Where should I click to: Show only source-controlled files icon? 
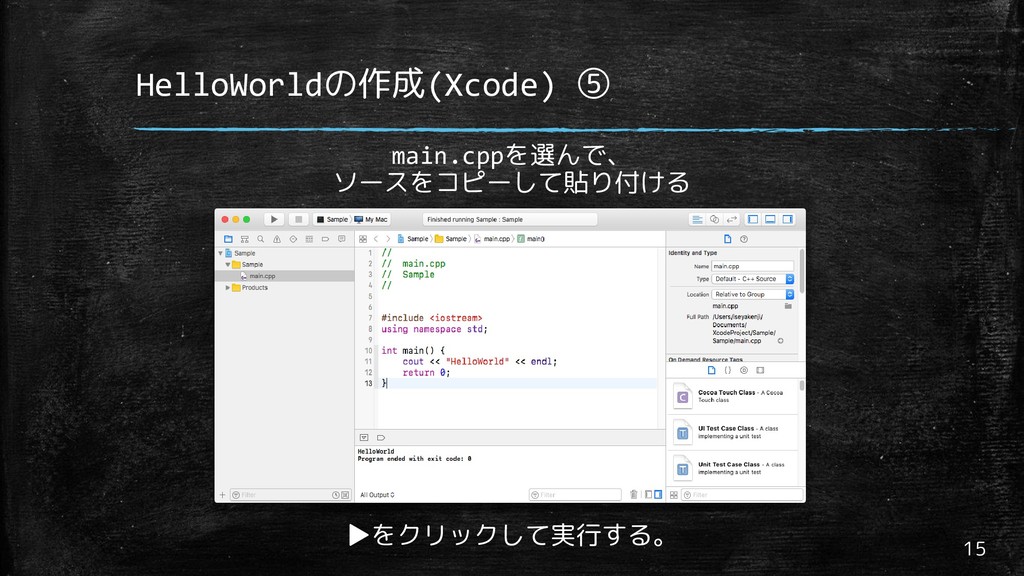[345, 495]
